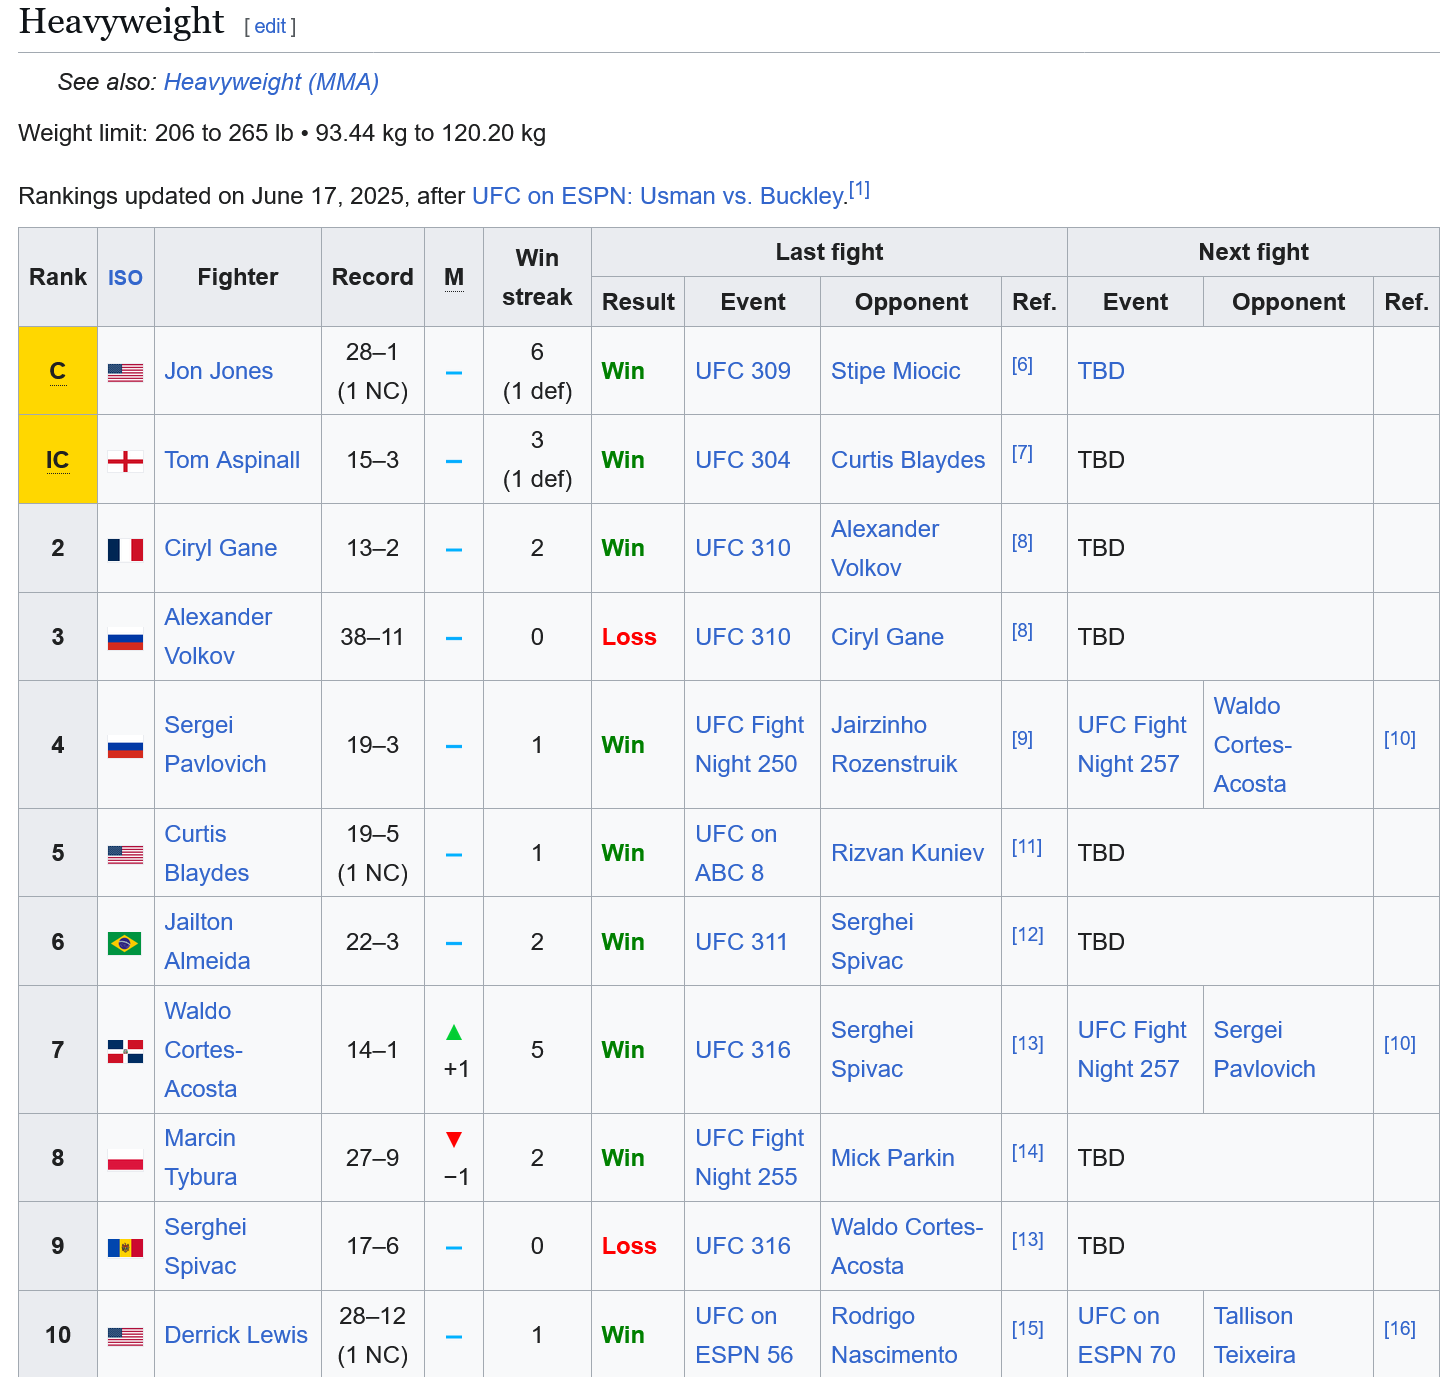The image size is (1452, 1377).
Task: Open Jairzinho Rozenstruik opponent link
Action: pyautogui.click(x=894, y=744)
